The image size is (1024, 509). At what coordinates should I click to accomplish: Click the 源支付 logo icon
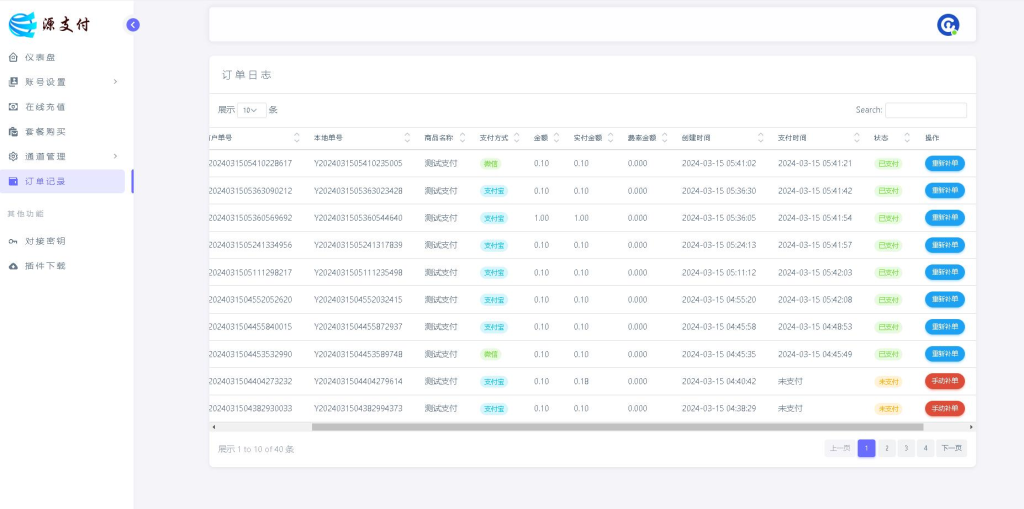click(22, 25)
